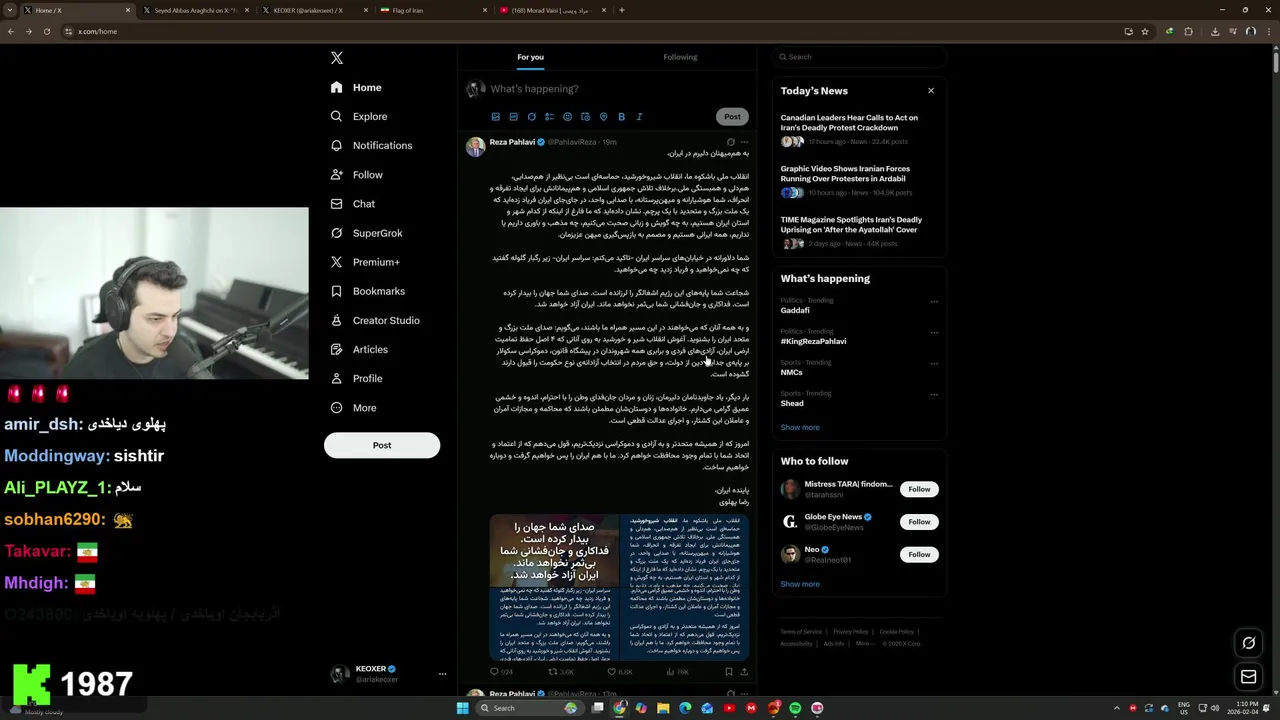The height and width of the screenshot is (720, 1280).
Task: Select the For you timeline tab
Action: 530,57
